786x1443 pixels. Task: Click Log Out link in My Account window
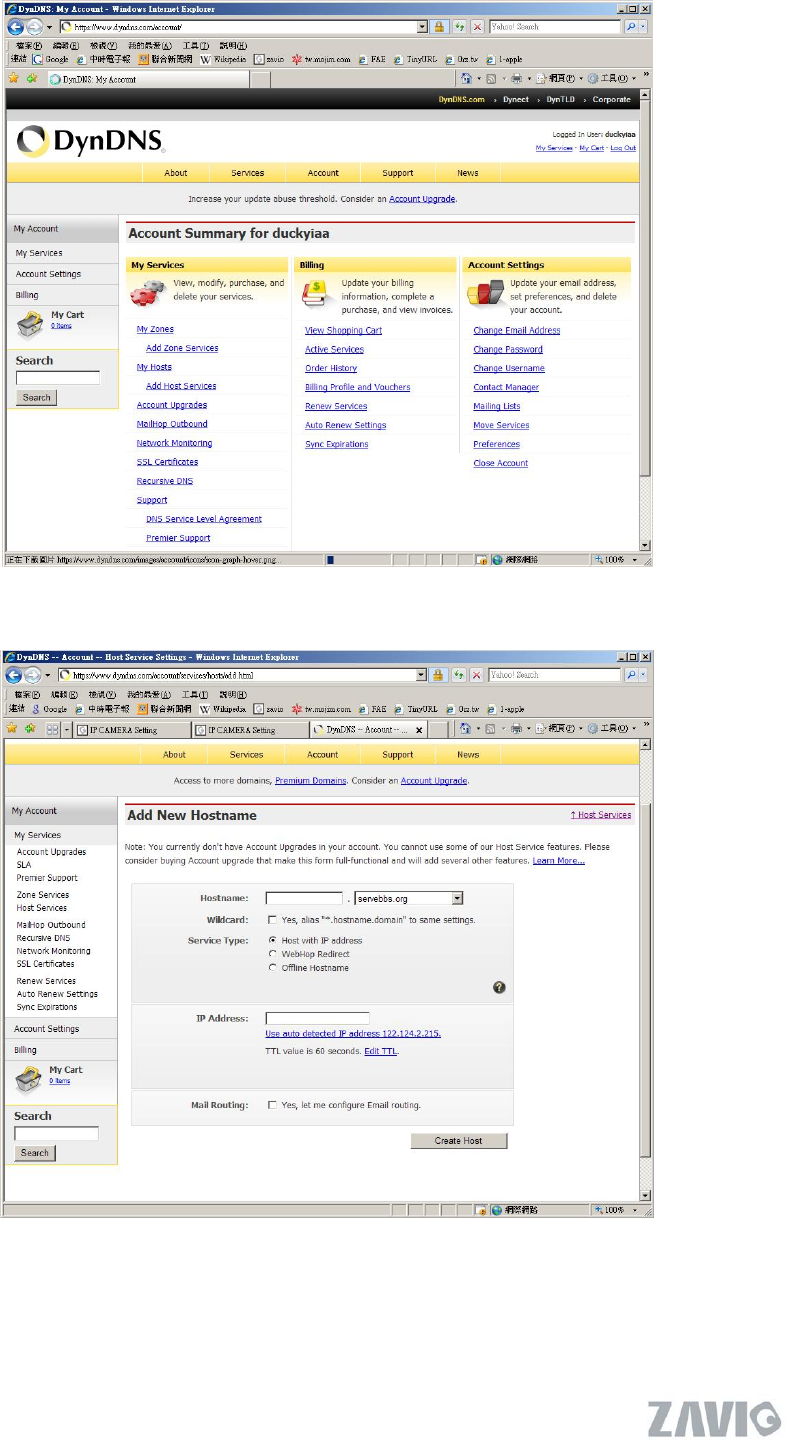pos(623,148)
